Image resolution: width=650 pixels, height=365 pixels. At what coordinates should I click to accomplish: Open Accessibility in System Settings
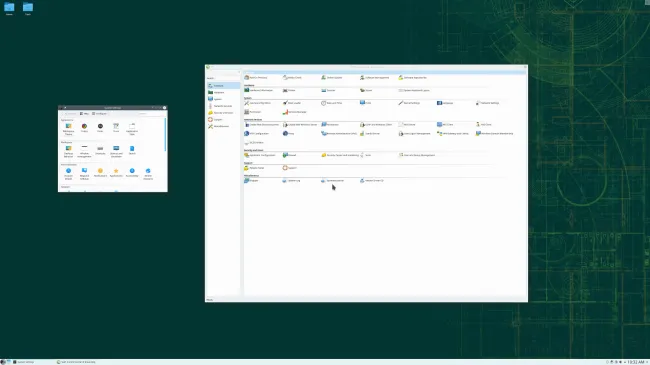point(132,173)
